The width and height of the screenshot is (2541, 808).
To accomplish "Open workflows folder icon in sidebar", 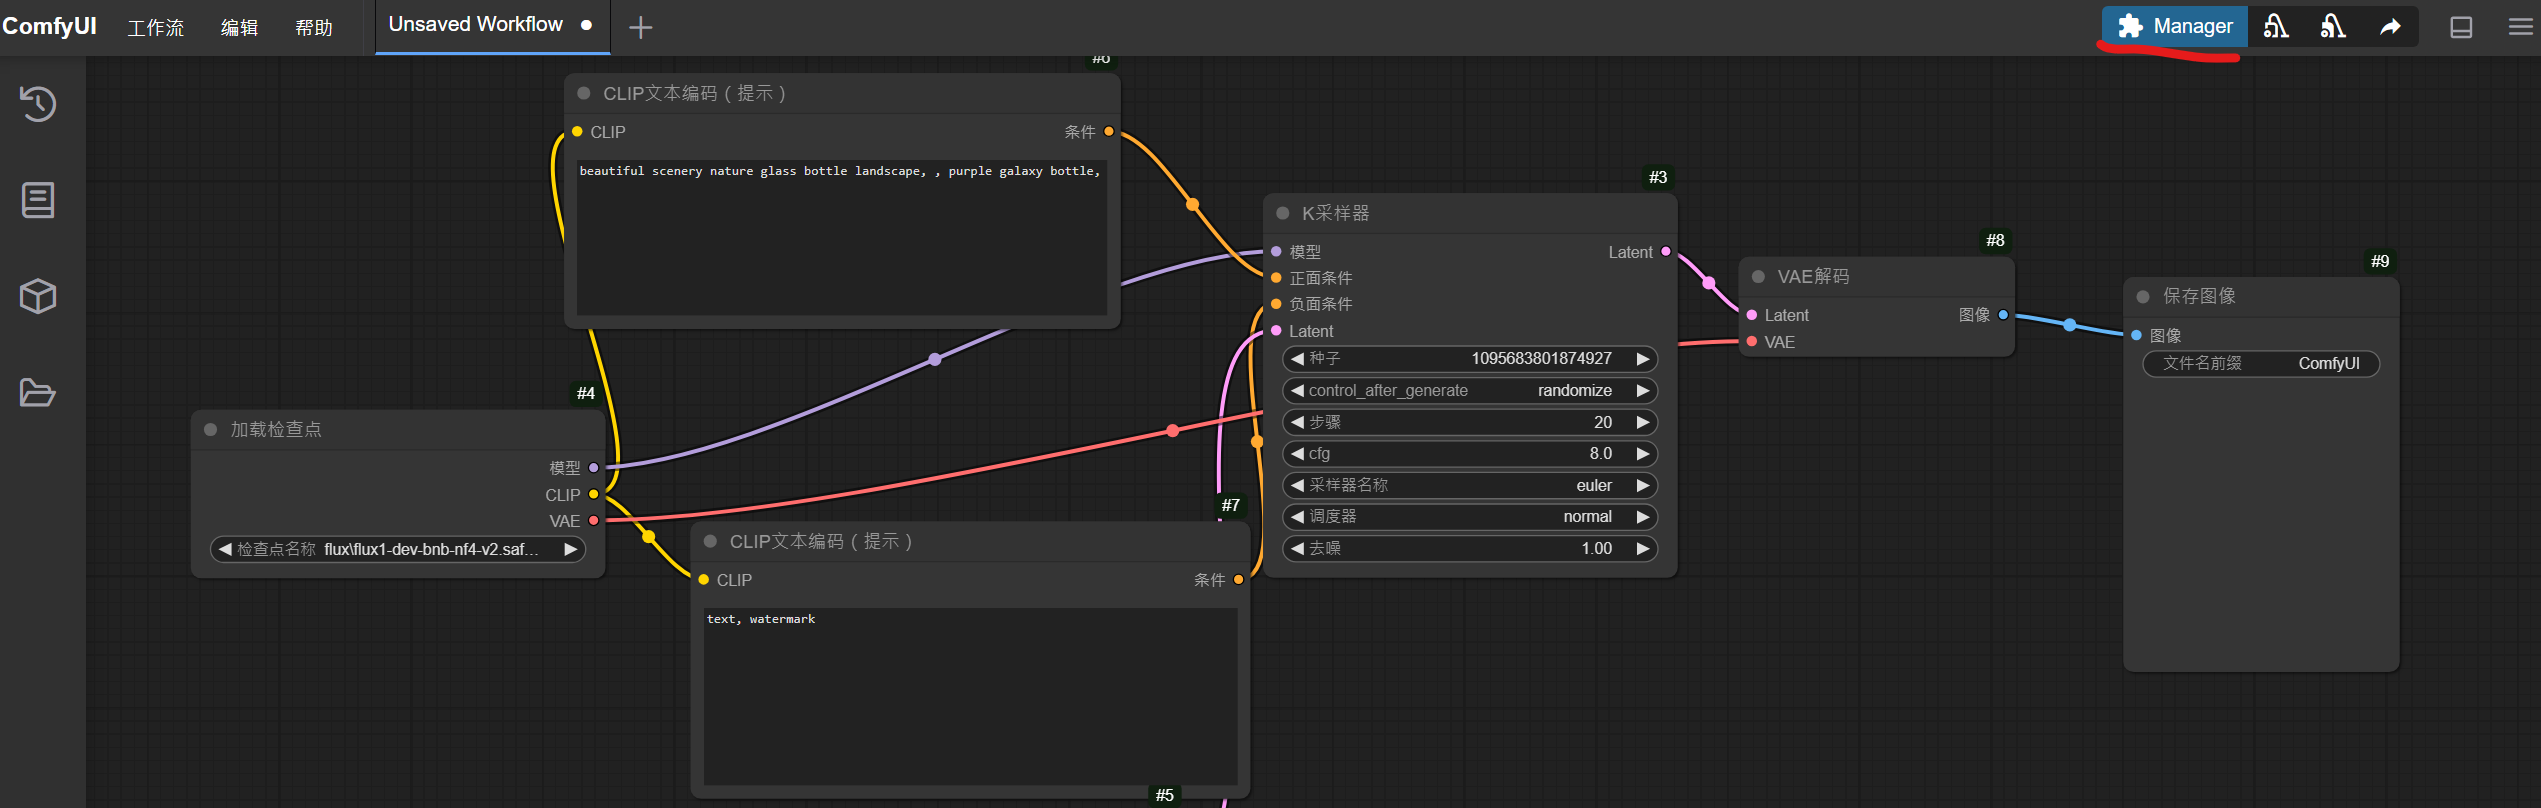I will (x=38, y=392).
